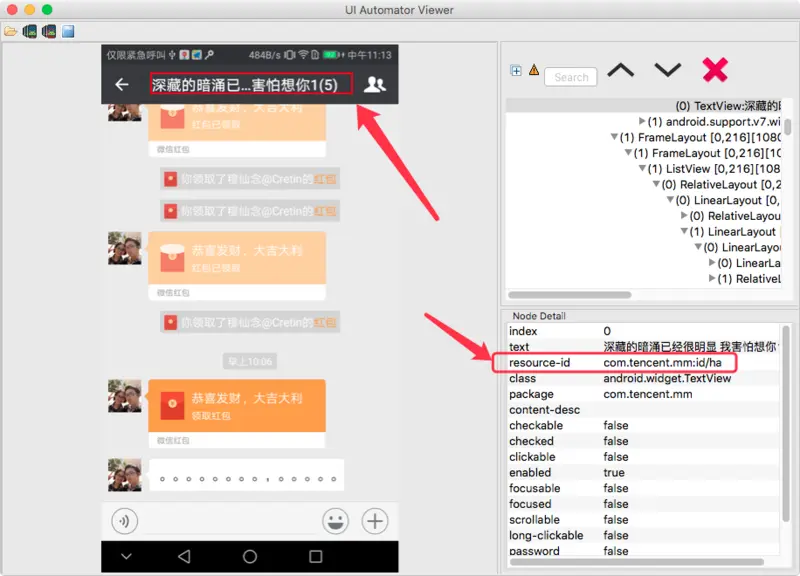
Task: Select the package value com.tencent.mm
Action: click(x=647, y=394)
